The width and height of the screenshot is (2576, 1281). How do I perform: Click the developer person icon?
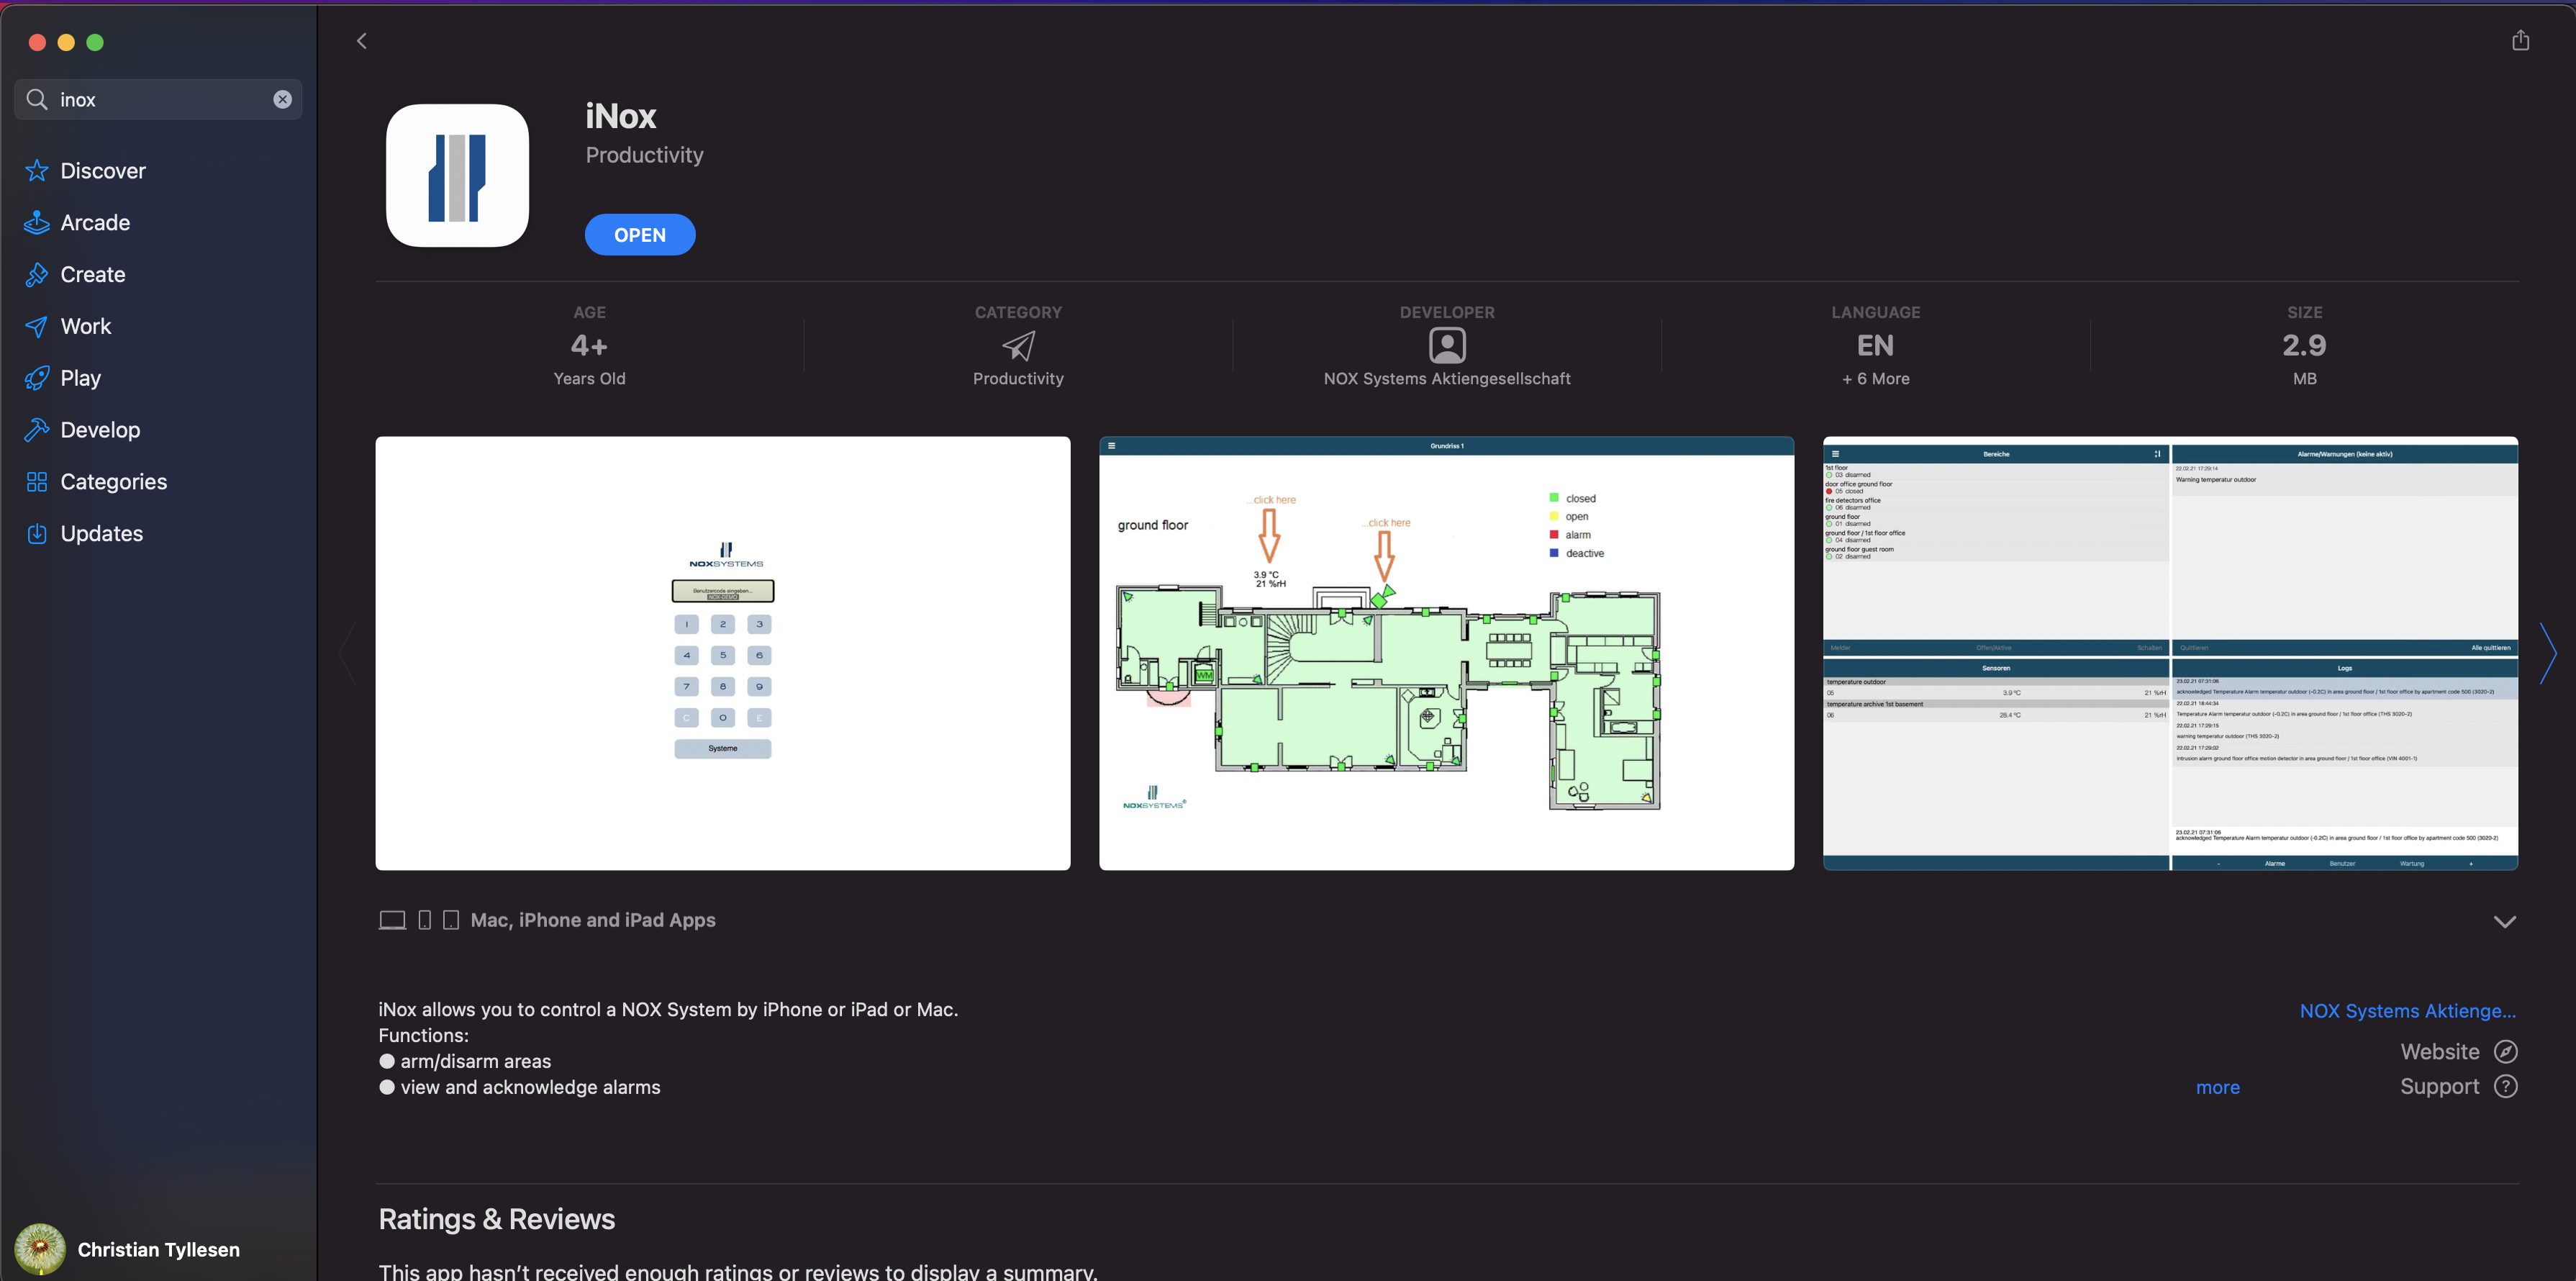tap(1447, 345)
